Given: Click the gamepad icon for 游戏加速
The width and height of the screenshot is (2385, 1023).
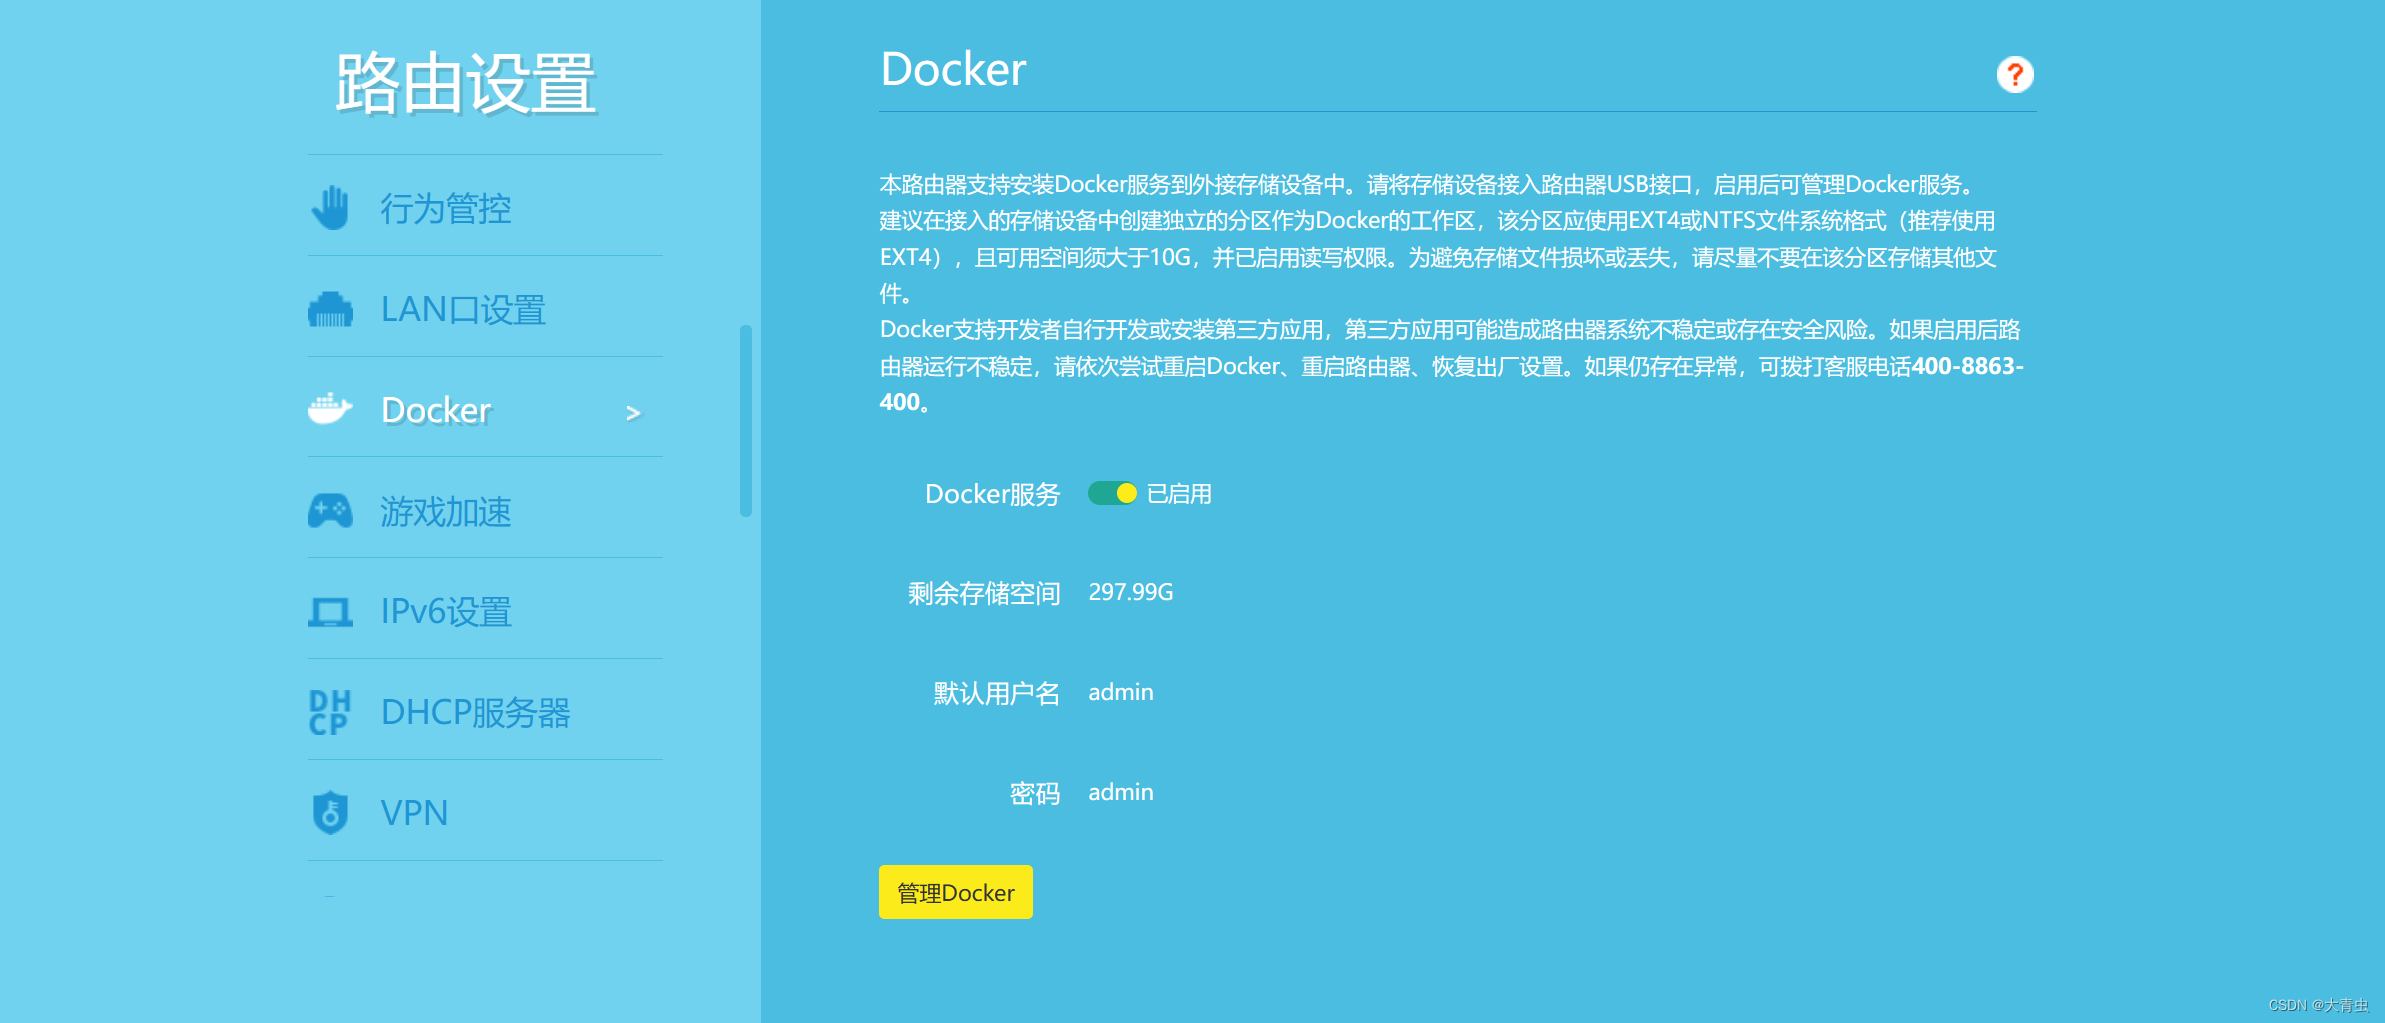Looking at the screenshot, I should [x=330, y=511].
